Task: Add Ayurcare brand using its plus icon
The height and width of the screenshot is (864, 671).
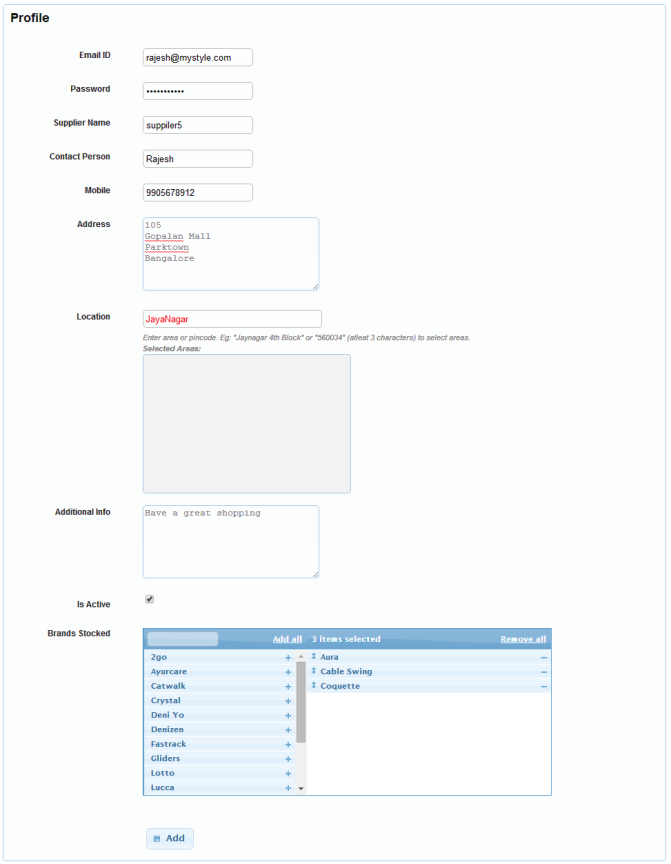Action: click(288, 672)
